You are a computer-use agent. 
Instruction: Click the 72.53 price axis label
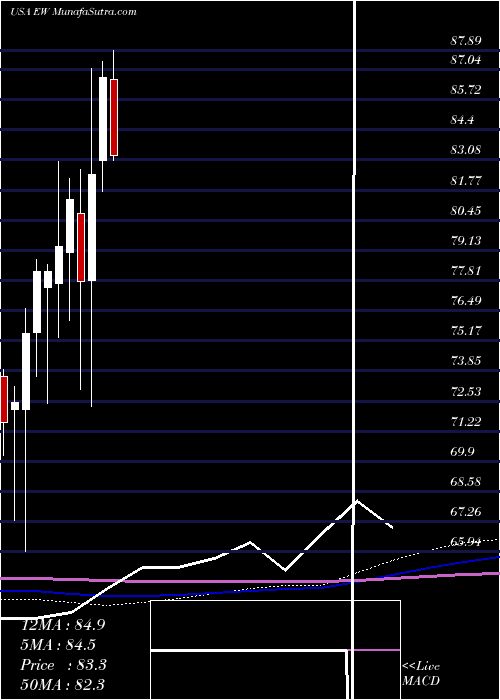click(466, 392)
